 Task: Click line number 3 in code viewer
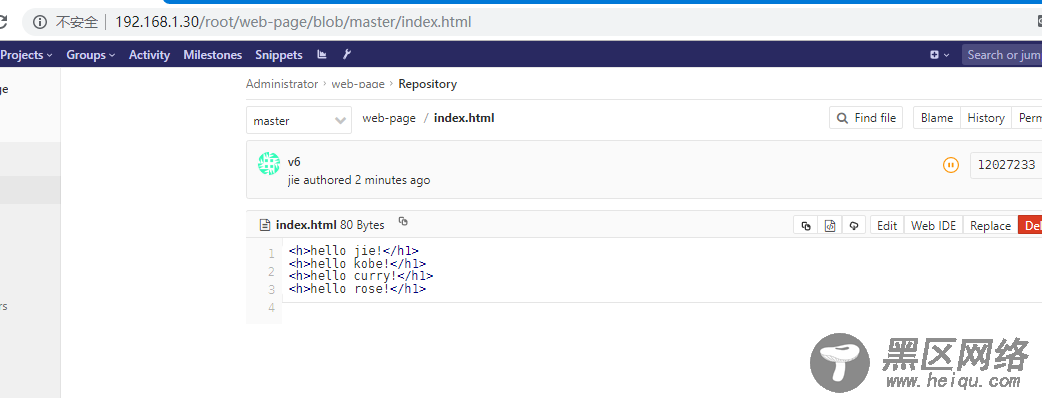(x=271, y=290)
